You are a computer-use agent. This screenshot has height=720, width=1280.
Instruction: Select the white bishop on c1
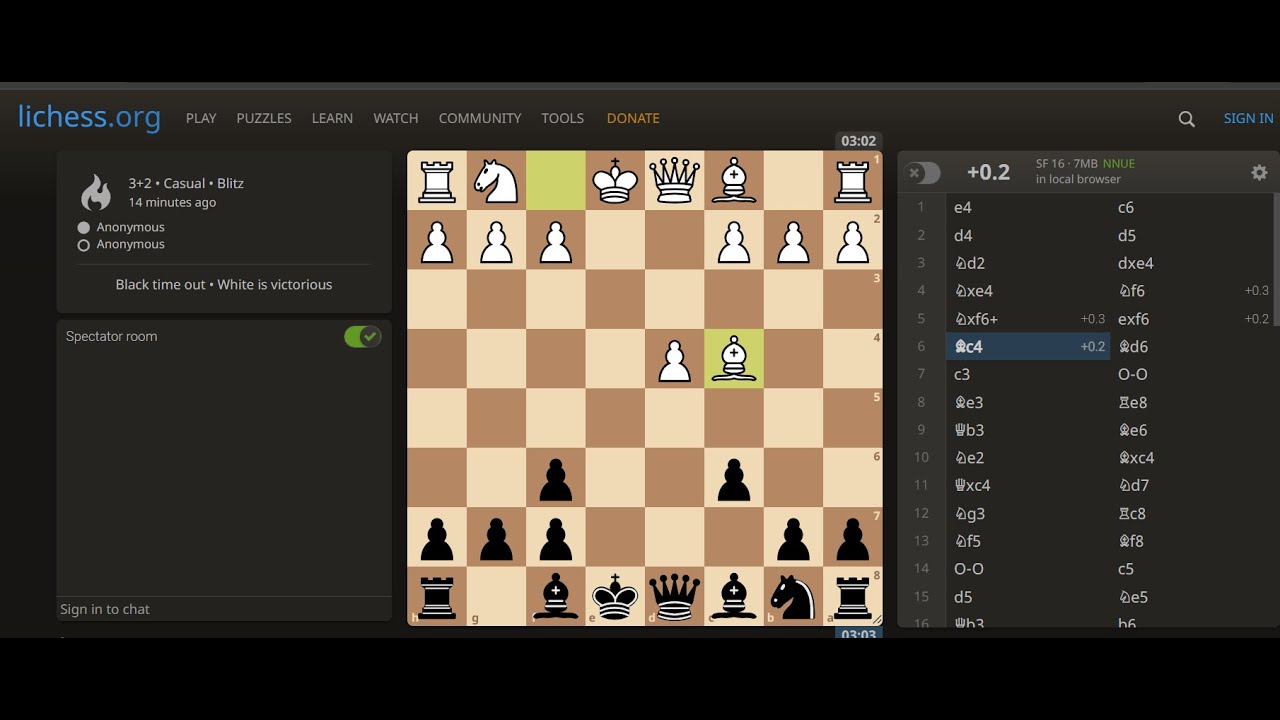(734, 181)
